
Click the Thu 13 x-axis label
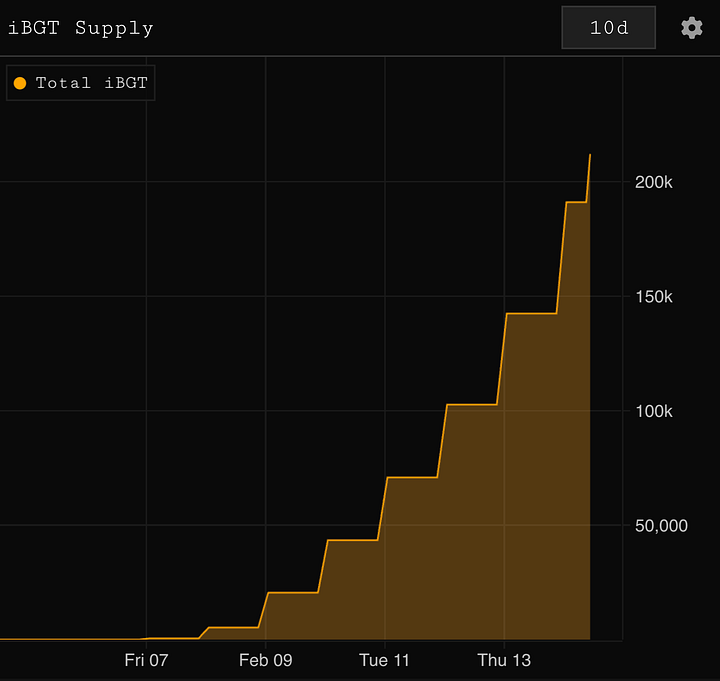click(x=504, y=660)
